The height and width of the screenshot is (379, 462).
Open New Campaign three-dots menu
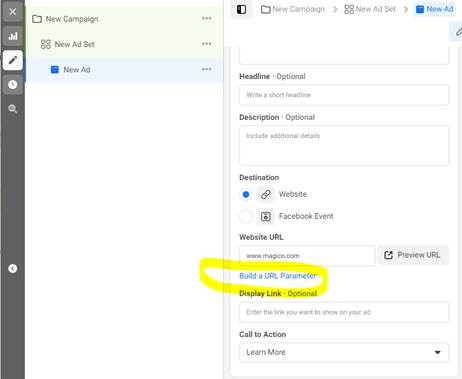[x=207, y=18]
